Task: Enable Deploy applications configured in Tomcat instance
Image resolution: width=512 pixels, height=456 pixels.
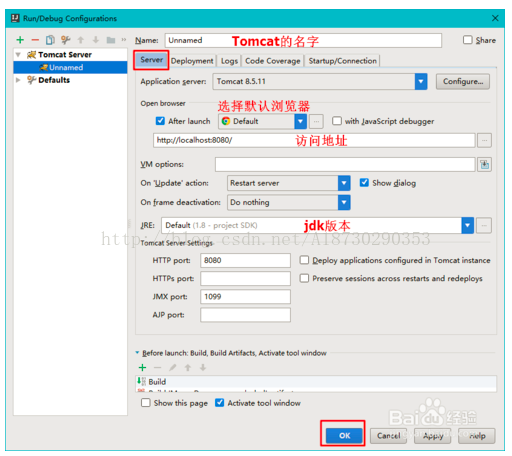Action: [304, 260]
